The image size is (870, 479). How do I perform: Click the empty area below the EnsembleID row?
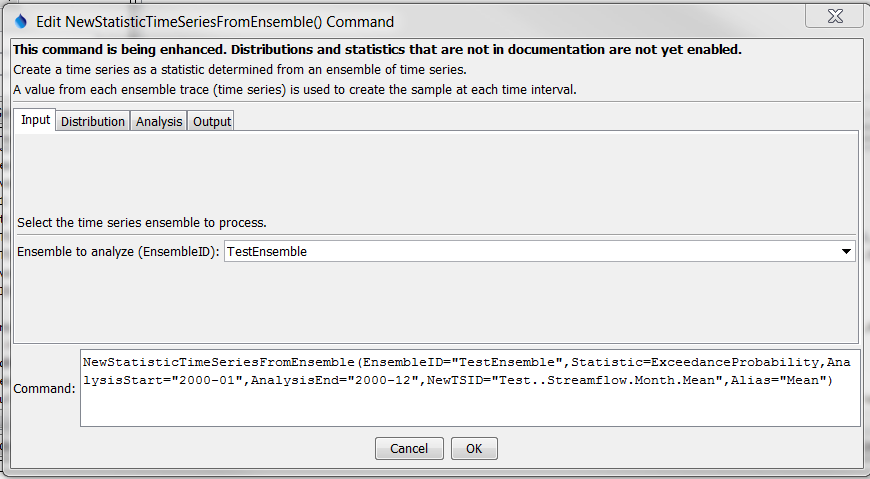coord(436,302)
